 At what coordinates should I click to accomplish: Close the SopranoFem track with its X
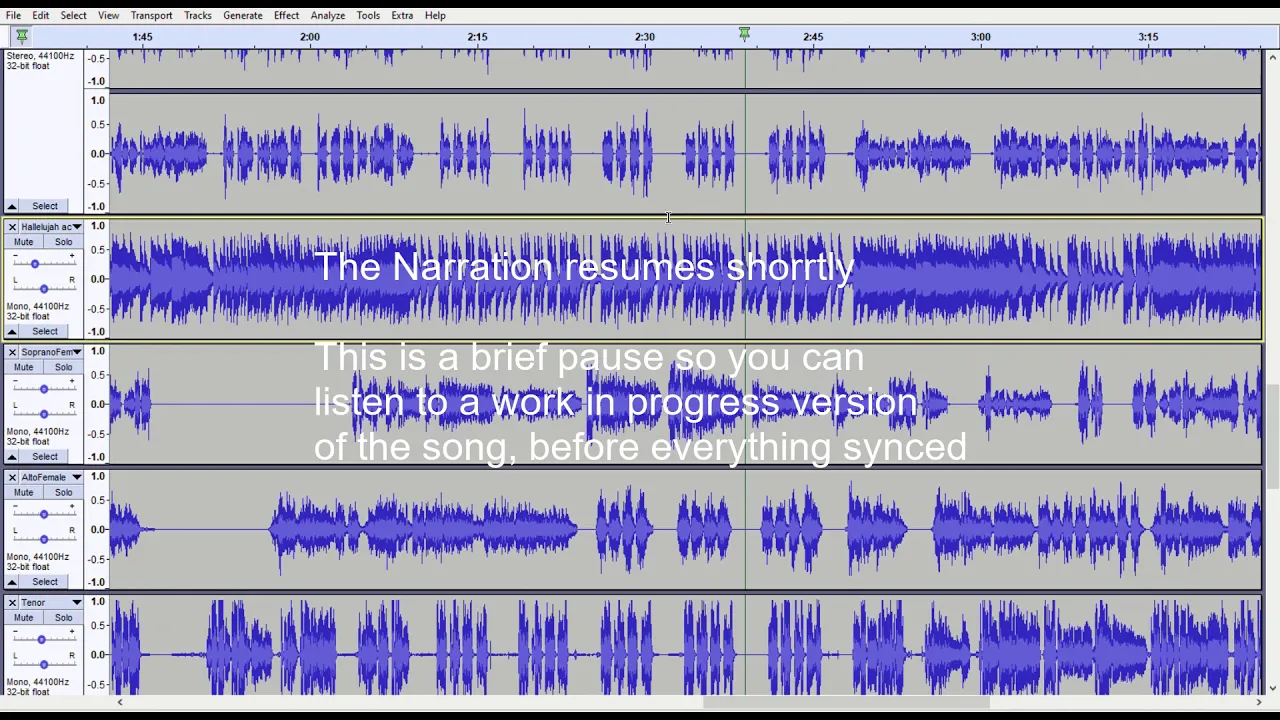(12, 352)
